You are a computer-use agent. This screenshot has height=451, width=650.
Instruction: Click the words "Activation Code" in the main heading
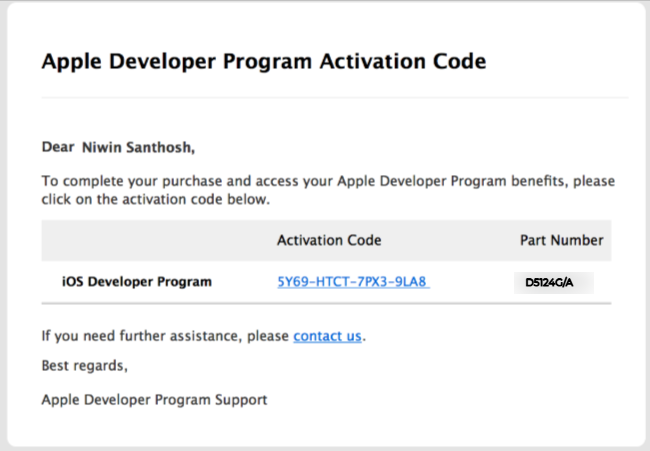[x=405, y=62]
